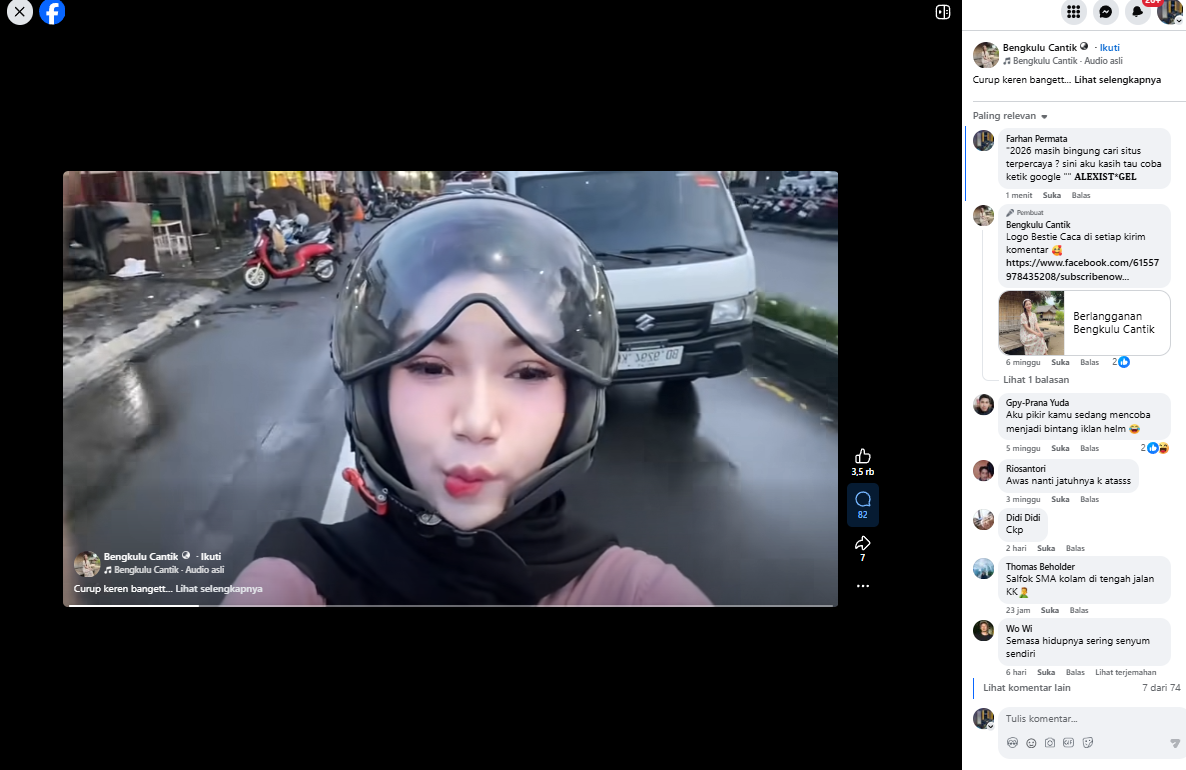The height and width of the screenshot is (770, 1186).
Task: Like Wo Wi's comment with Suka
Action: 1046,672
